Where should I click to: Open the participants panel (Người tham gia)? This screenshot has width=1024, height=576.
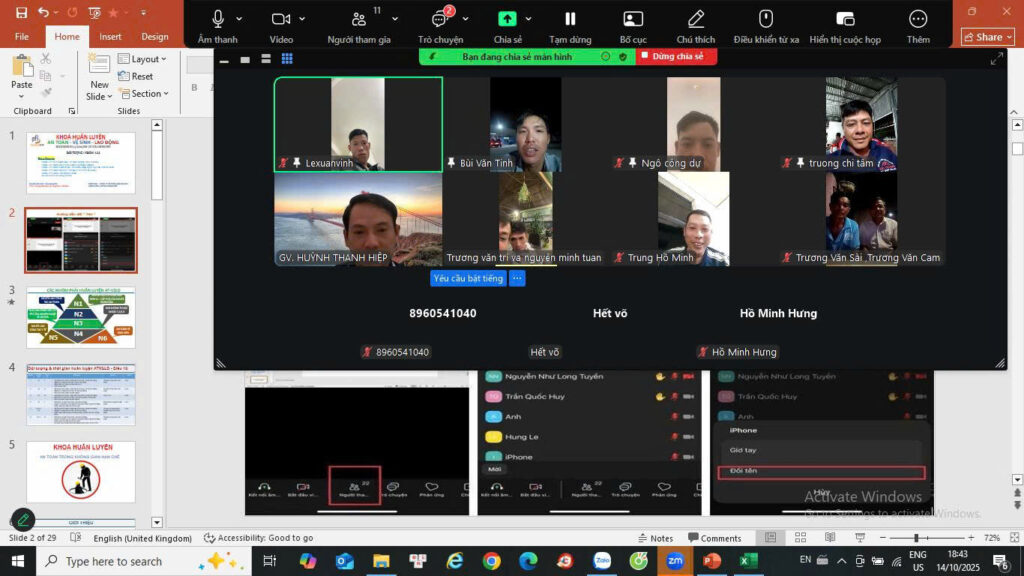pos(359,19)
